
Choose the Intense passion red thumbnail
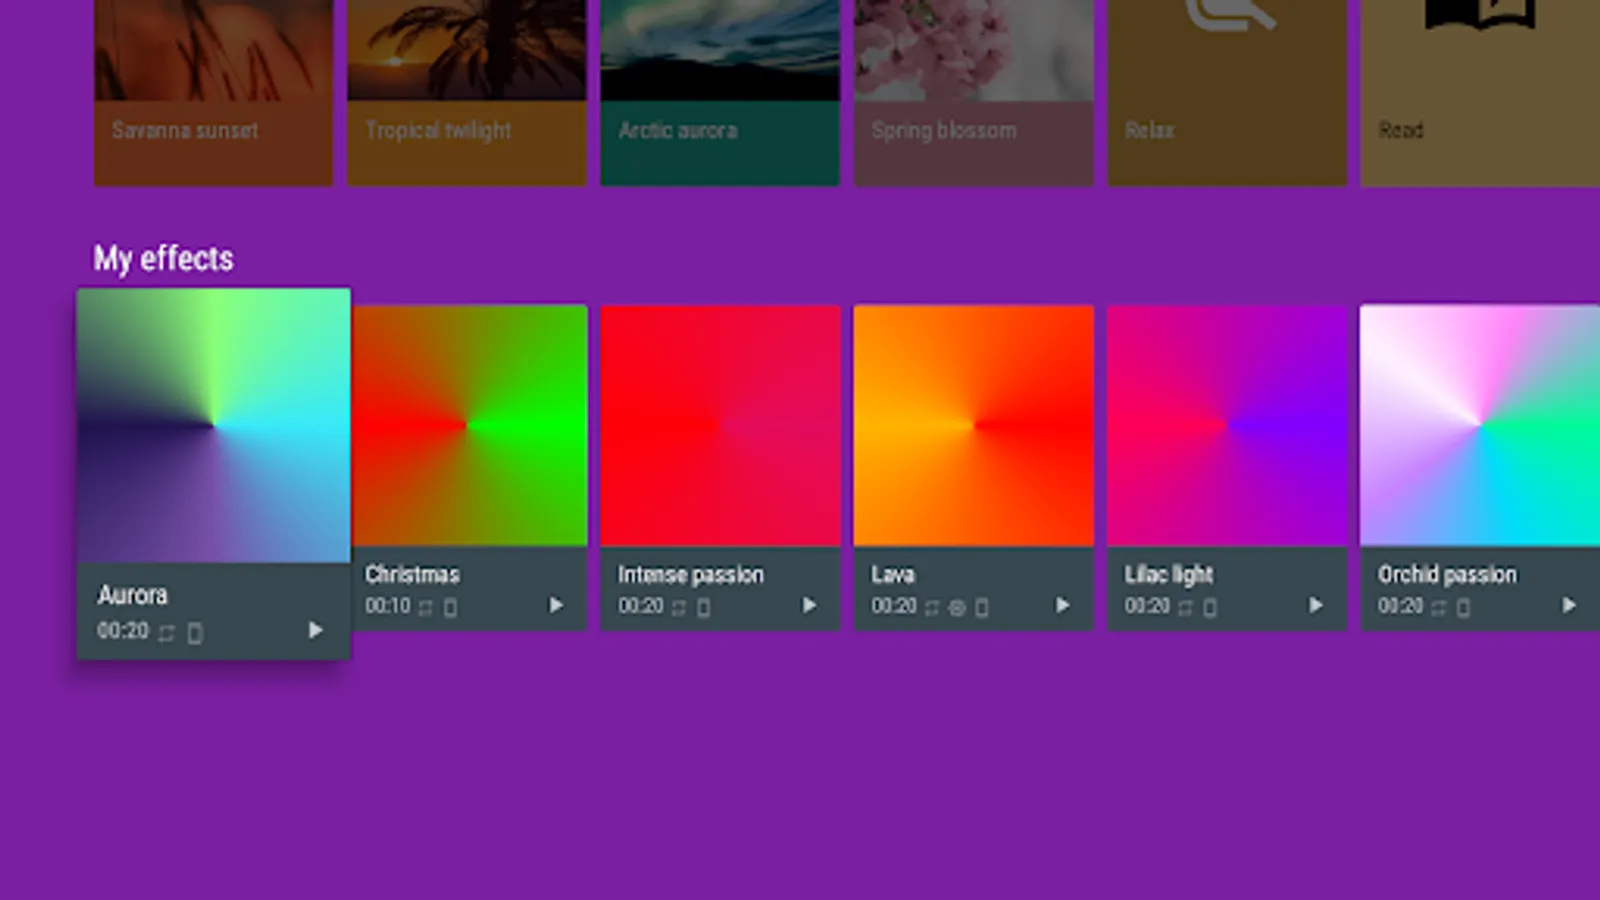[720, 425]
